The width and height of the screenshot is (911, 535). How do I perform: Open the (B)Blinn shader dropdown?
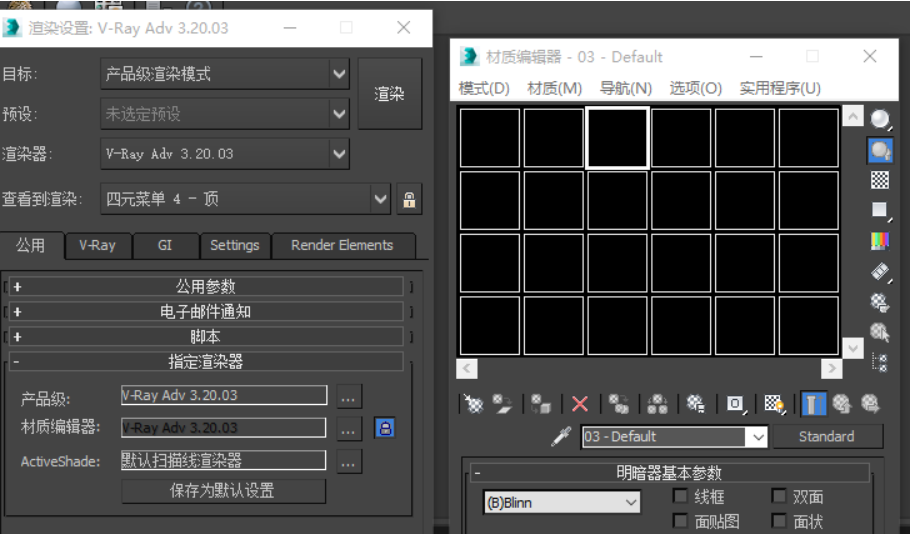tap(562, 502)
